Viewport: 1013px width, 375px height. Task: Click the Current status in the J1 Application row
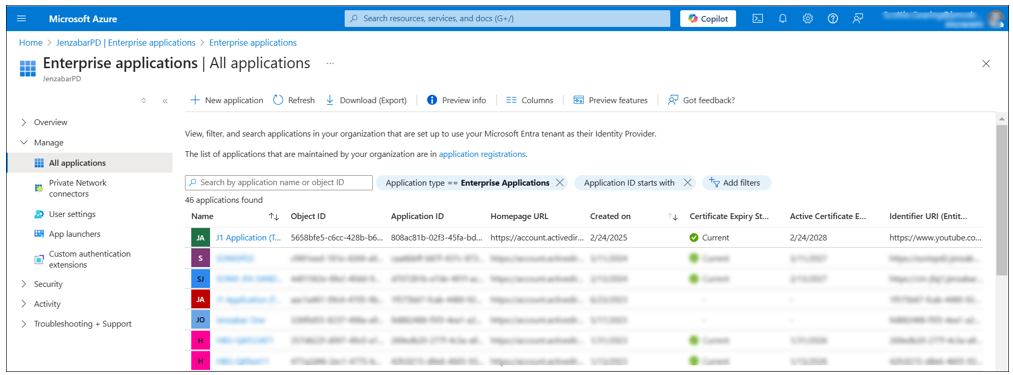709,237
